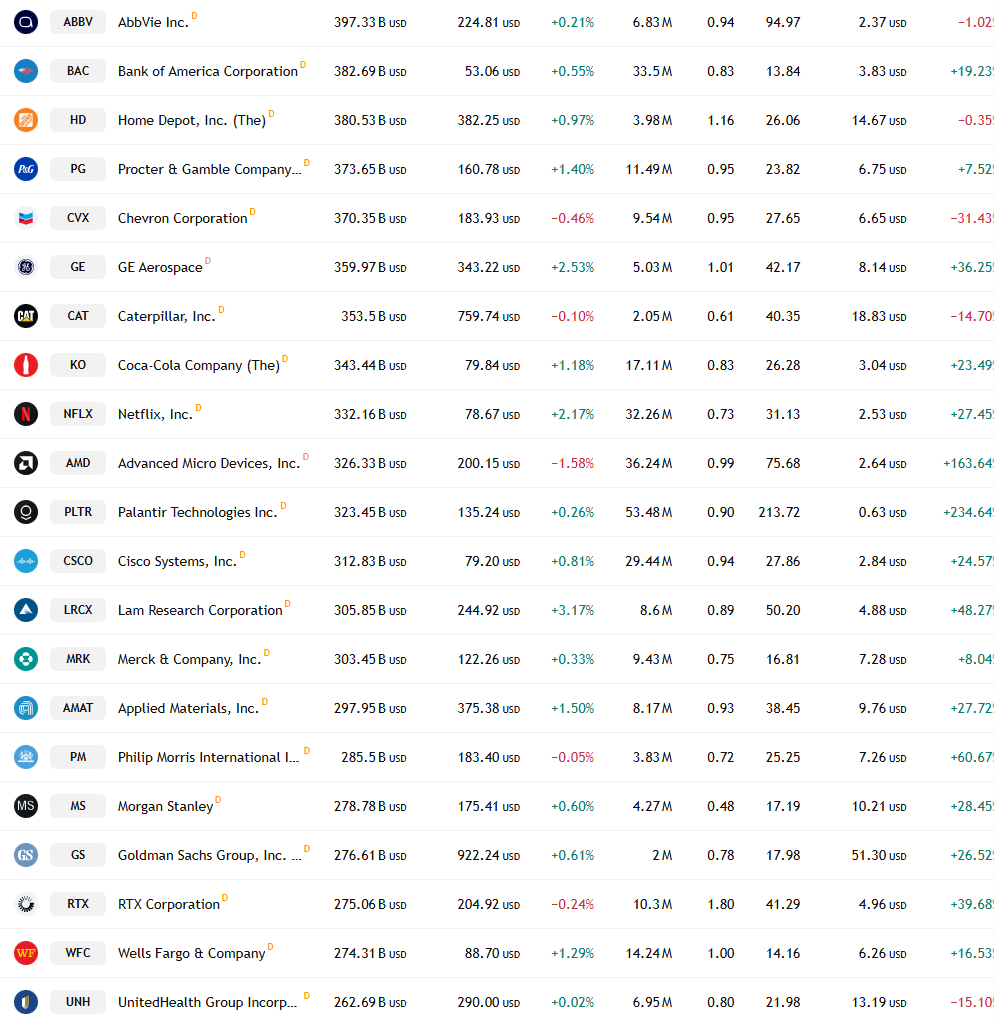Click the AMD logo icon
Image resolution: width=994 pixels, height=1023 pixels.
point(26,463)
